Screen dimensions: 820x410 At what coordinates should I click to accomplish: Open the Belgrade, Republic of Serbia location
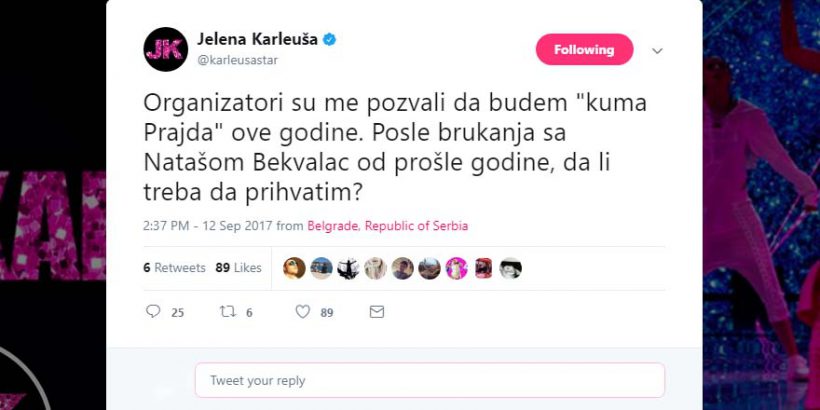click(387, 226)
